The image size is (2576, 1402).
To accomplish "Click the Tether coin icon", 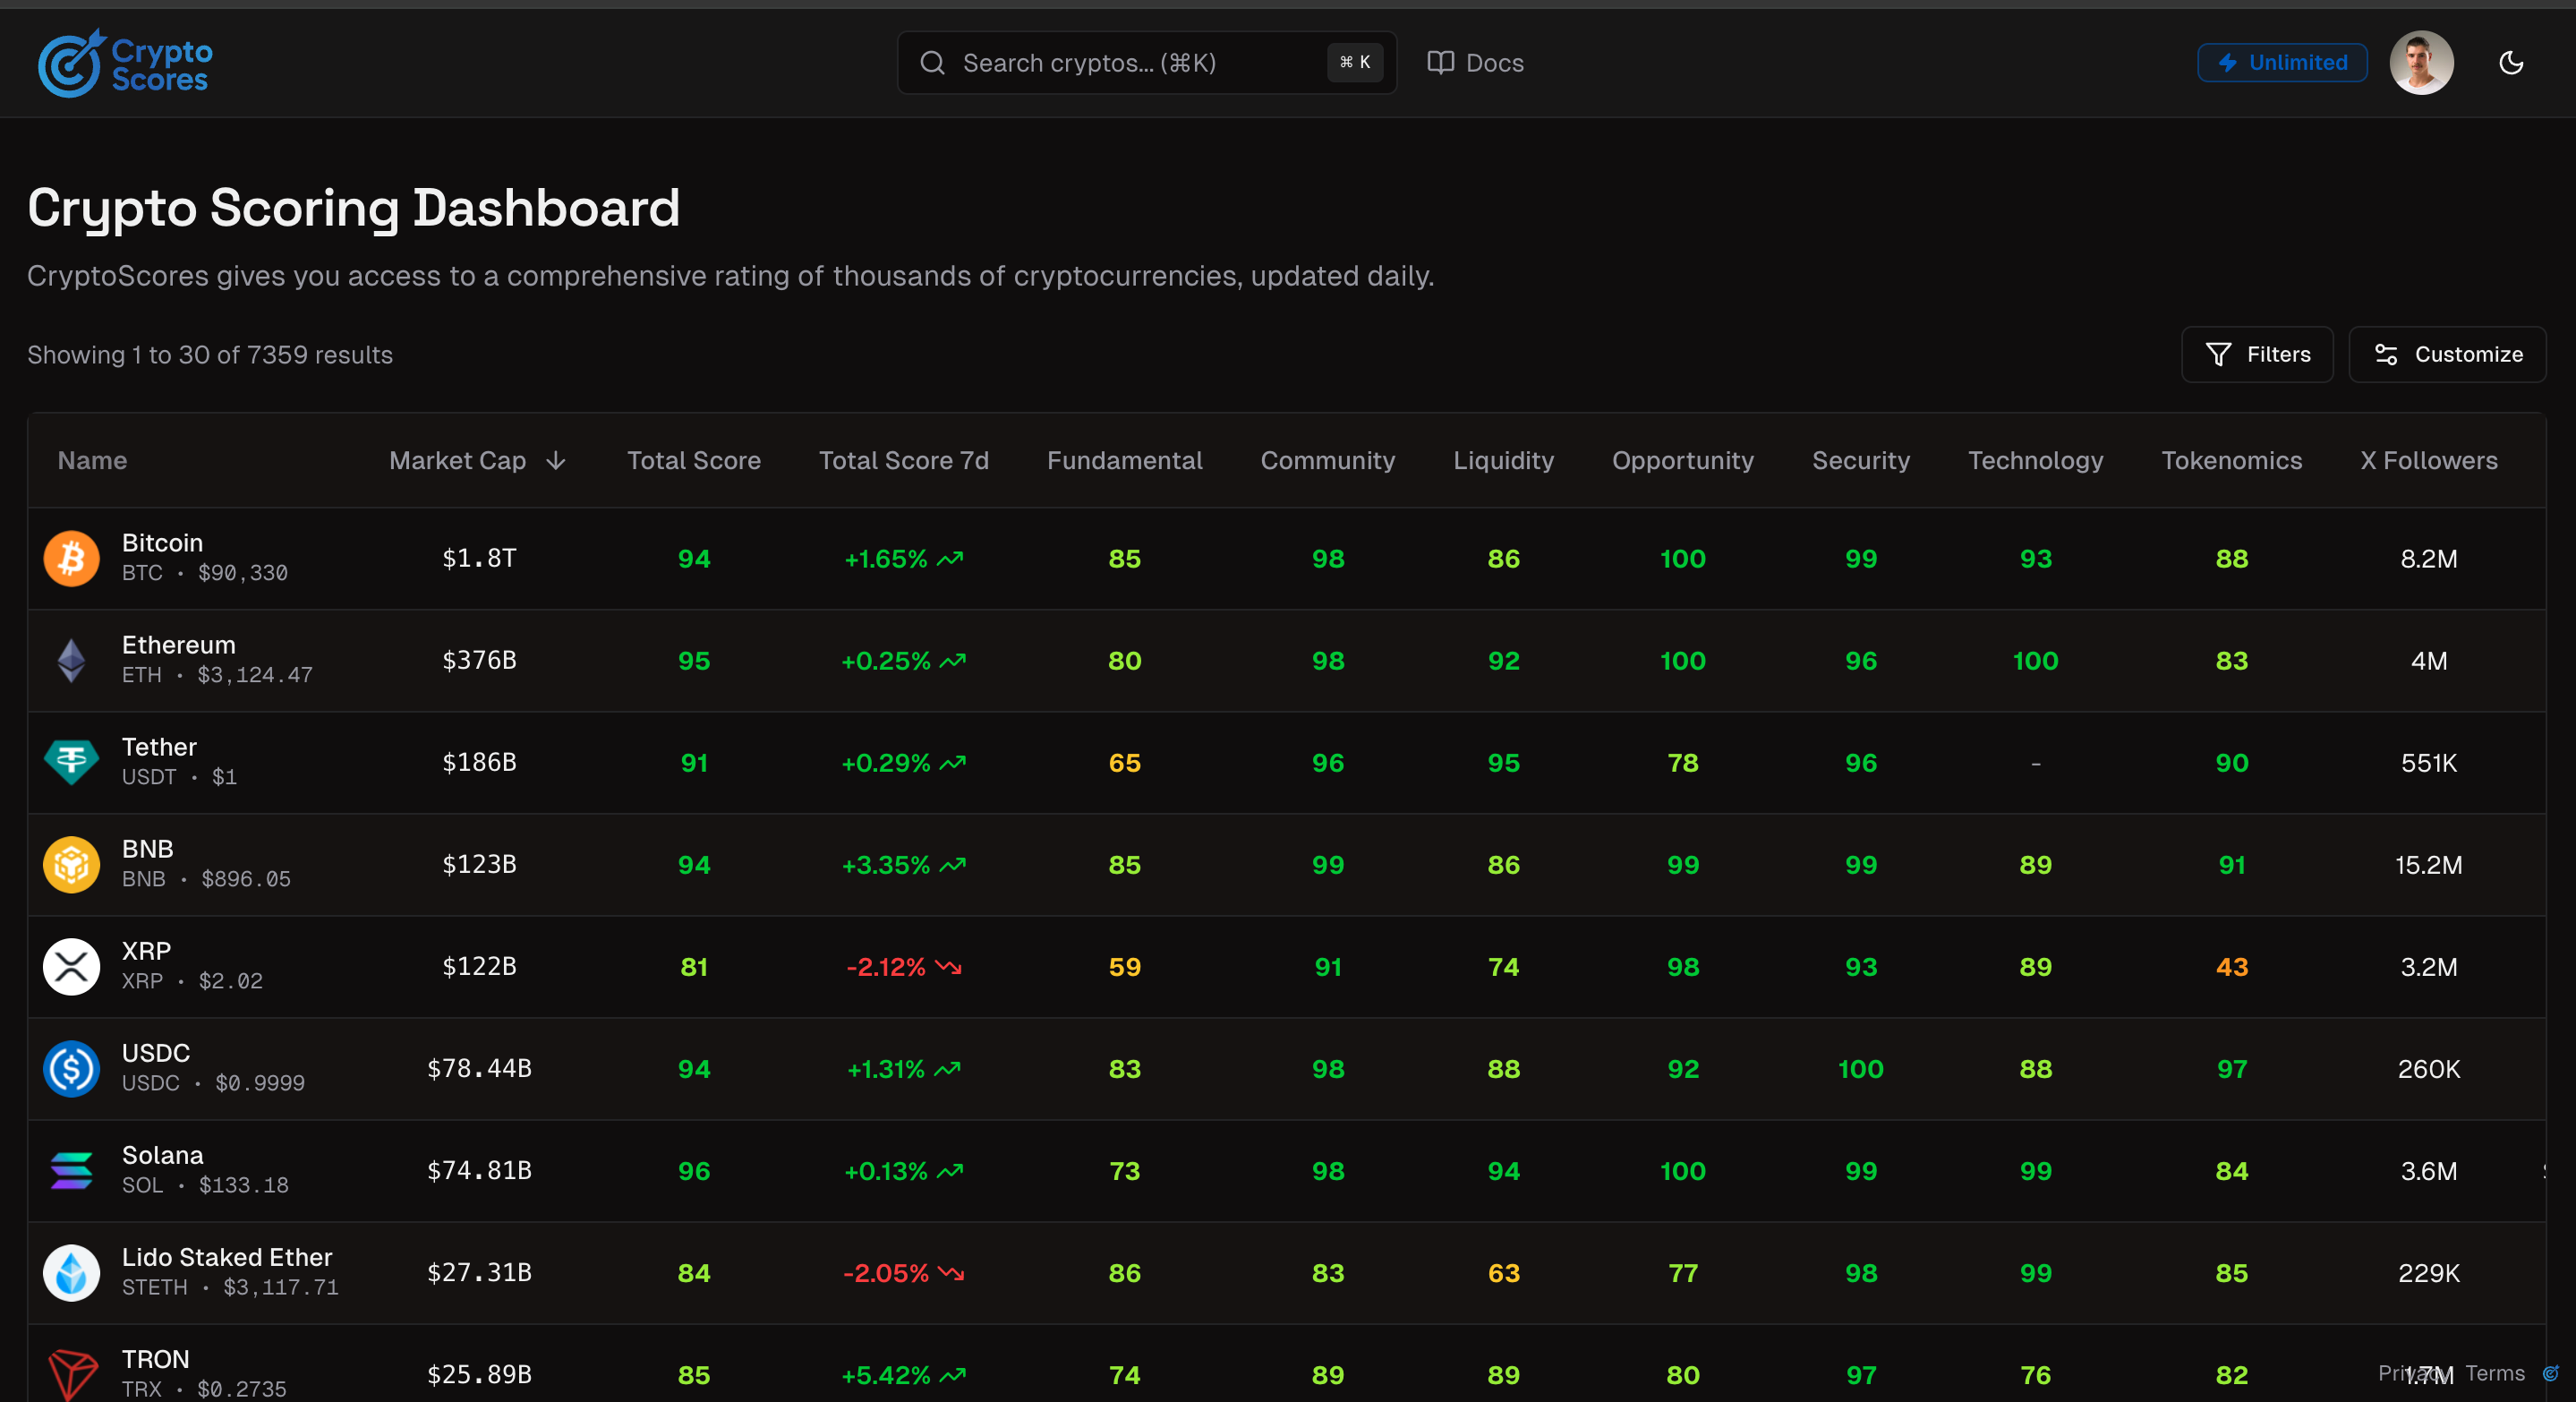I will pyautogui.click(x=71, y=762).
